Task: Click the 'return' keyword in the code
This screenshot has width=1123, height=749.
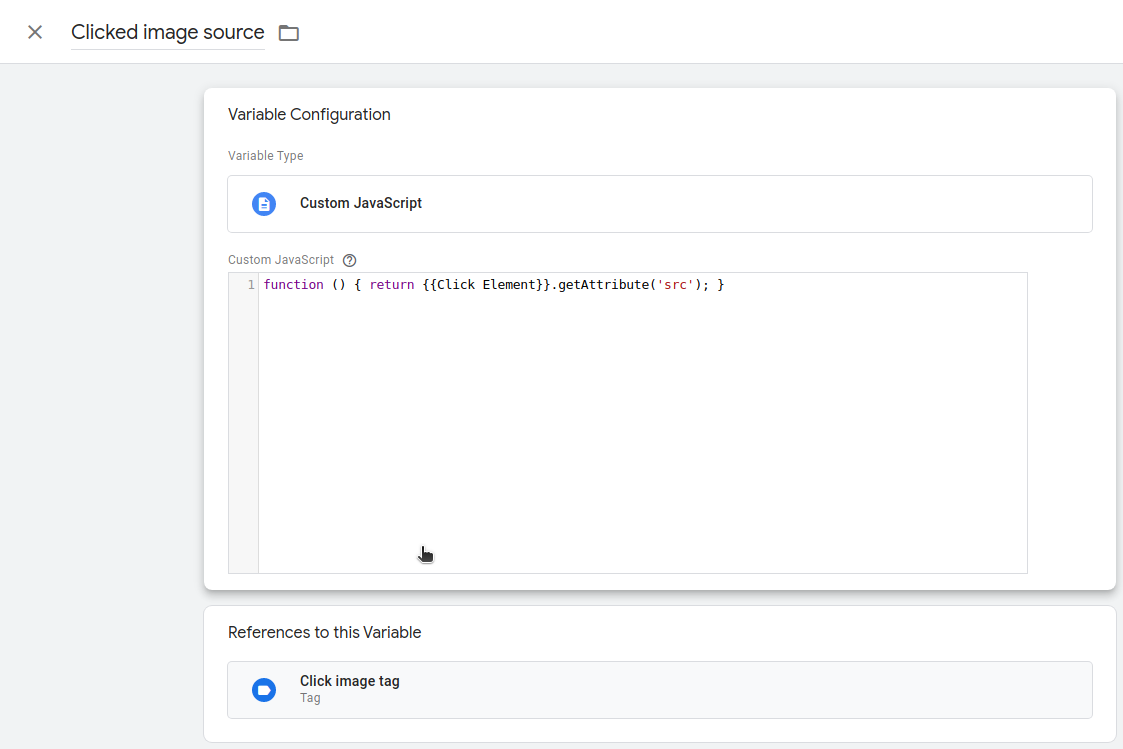Action: click(391, 285)
